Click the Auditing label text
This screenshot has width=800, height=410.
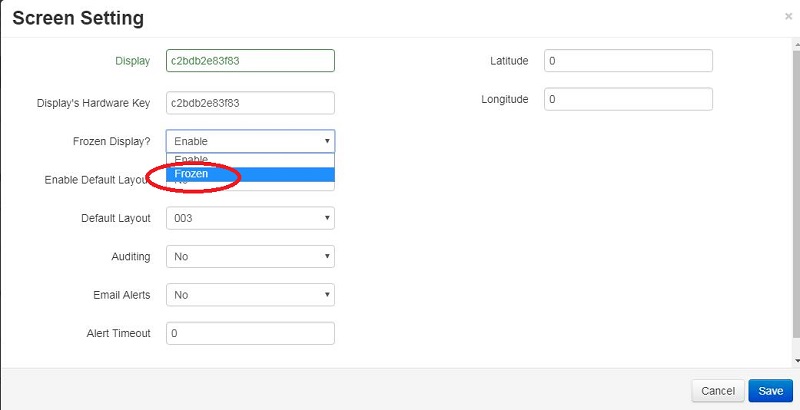[x=130, y=257]
